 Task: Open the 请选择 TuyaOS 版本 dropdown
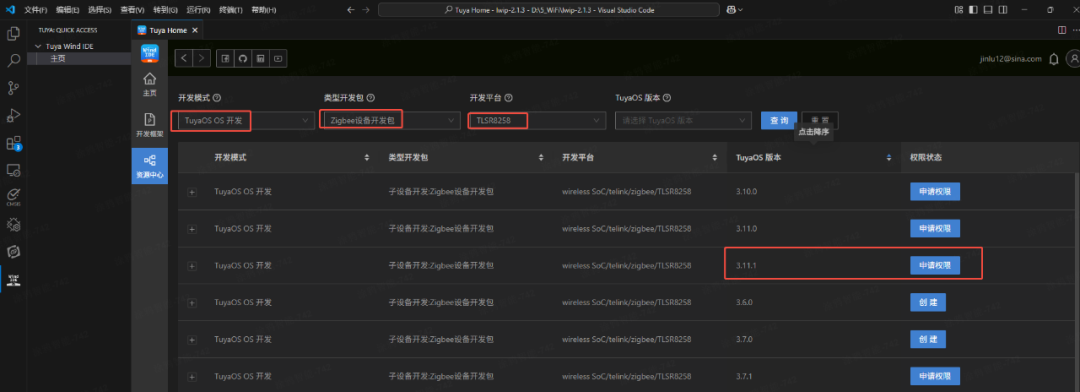[683, 121]
